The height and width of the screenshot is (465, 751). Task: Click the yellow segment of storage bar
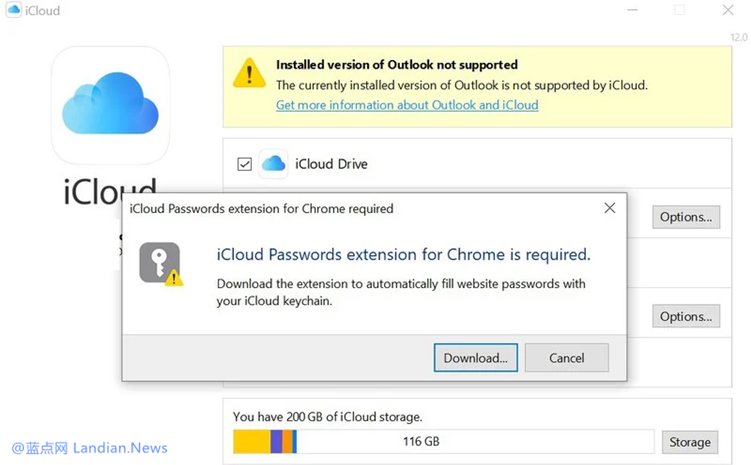pos(251,441)
